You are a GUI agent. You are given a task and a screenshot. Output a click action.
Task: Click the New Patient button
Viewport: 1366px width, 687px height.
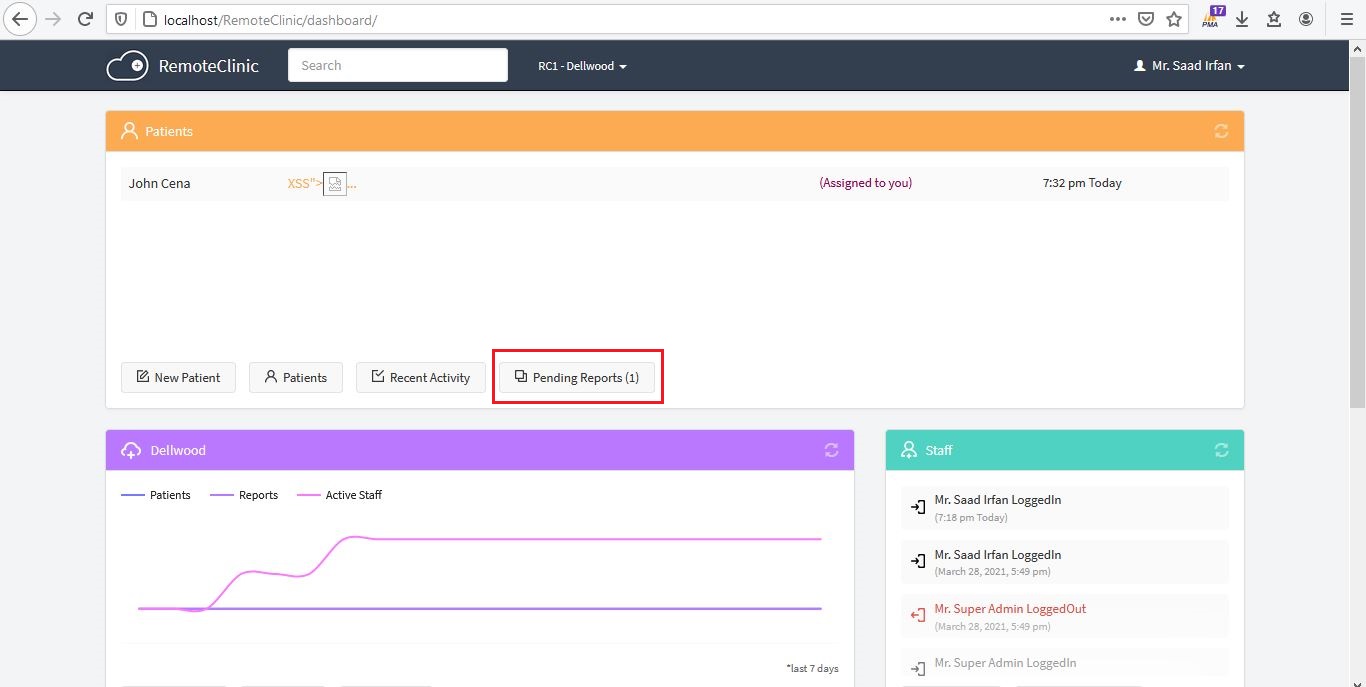178,377
